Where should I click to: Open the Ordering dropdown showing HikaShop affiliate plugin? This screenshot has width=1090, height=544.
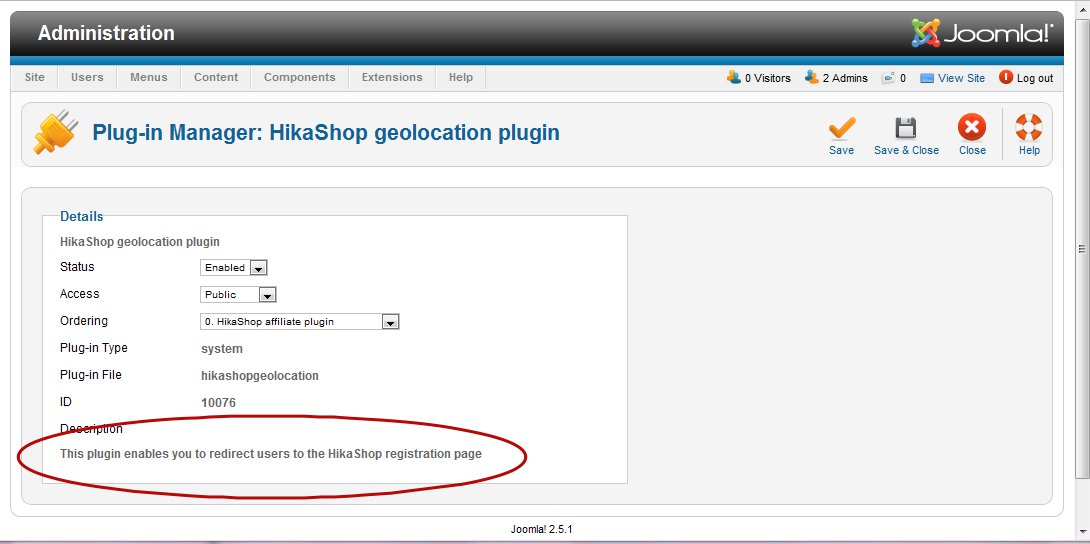point(300,322)
